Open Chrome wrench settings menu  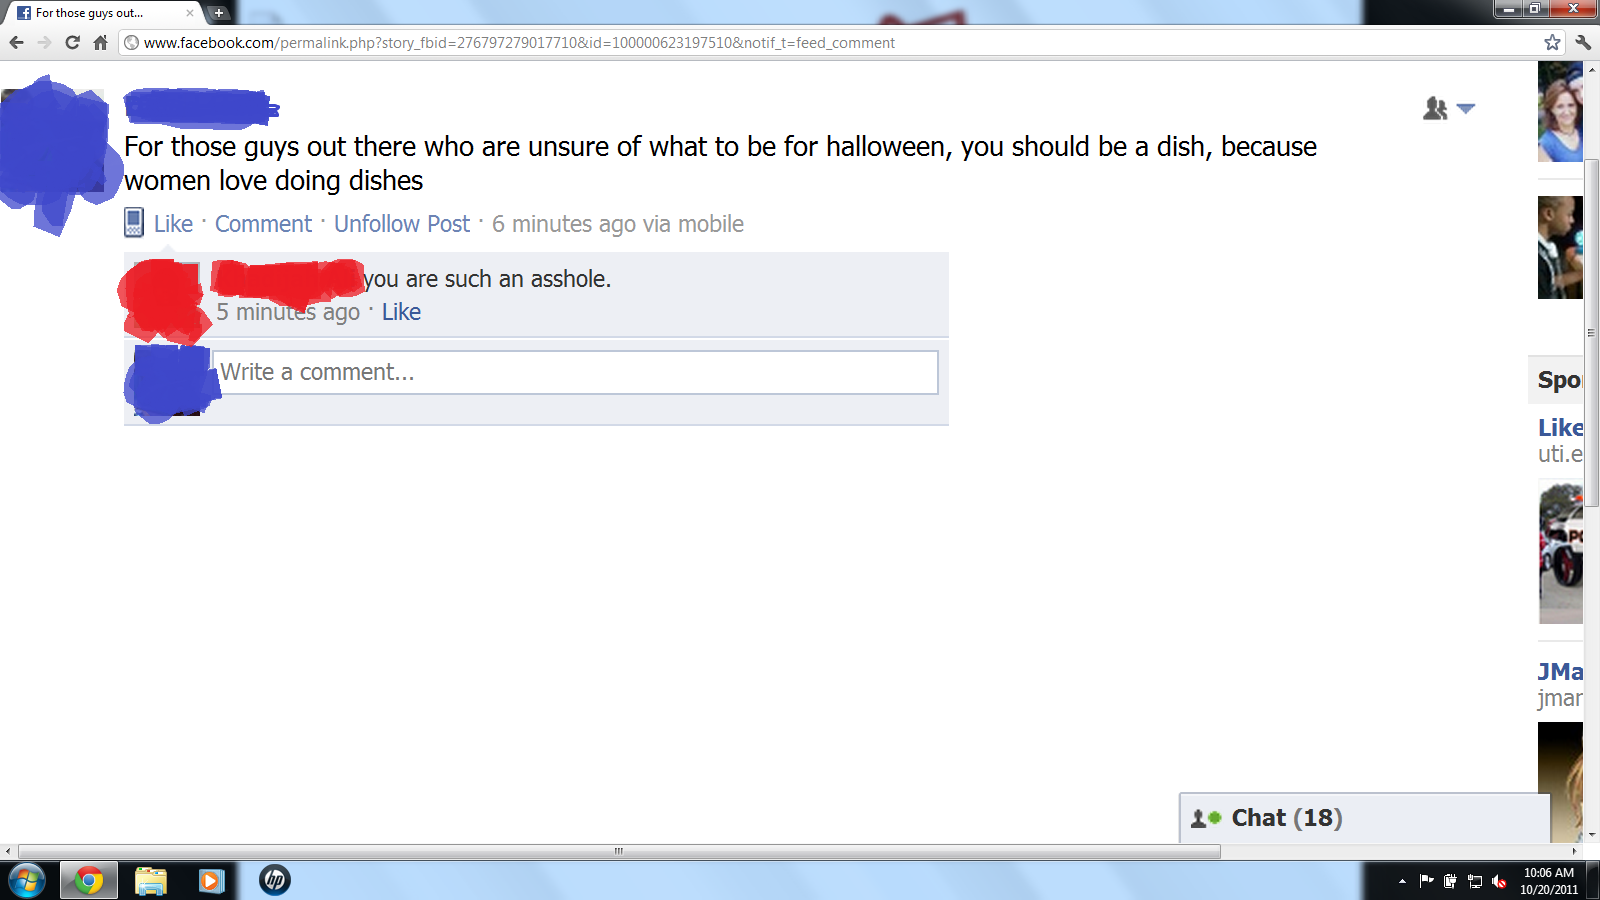pyautogui.click(x=1583, y=43)
